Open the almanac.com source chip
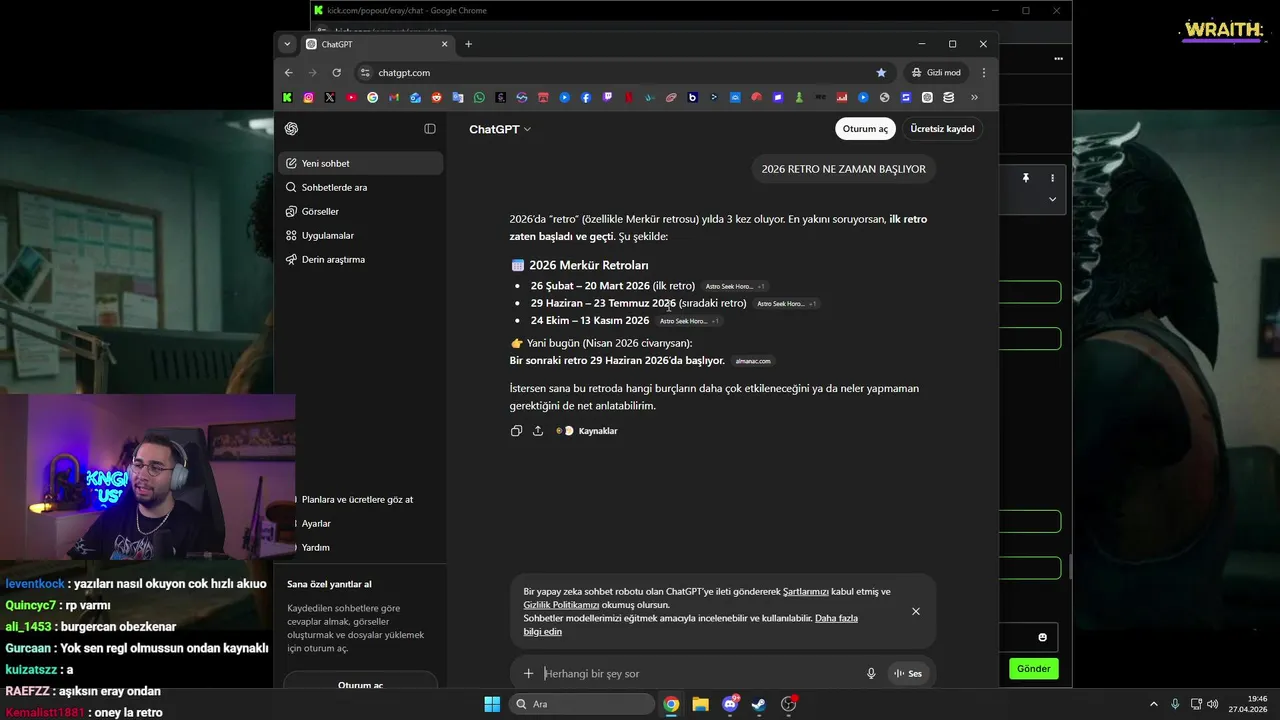The width and height of the screenshot is (1280, 720). 753,361
